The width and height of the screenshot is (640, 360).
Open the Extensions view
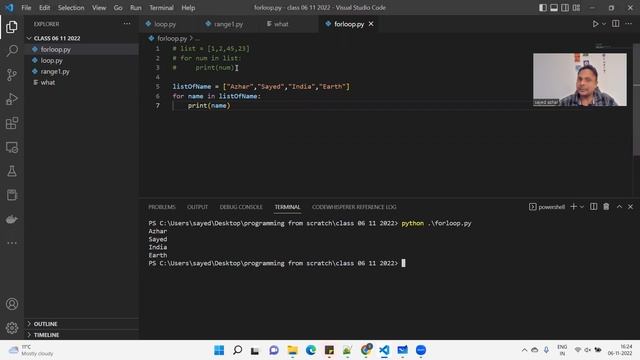pyautogui.click(x=12, y=123)
